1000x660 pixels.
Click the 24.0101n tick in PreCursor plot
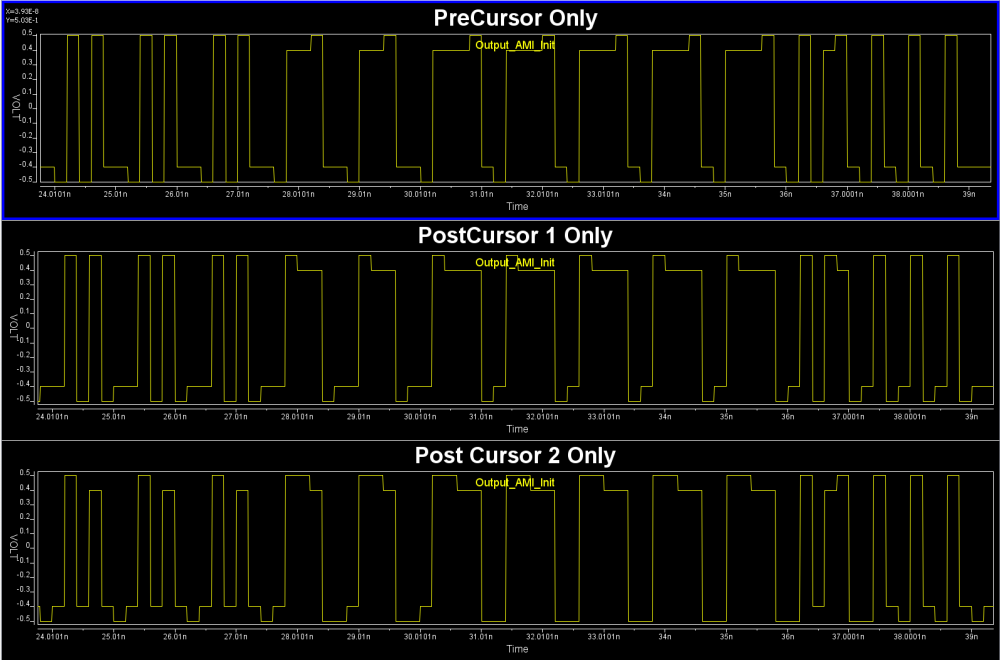point(53,194)
